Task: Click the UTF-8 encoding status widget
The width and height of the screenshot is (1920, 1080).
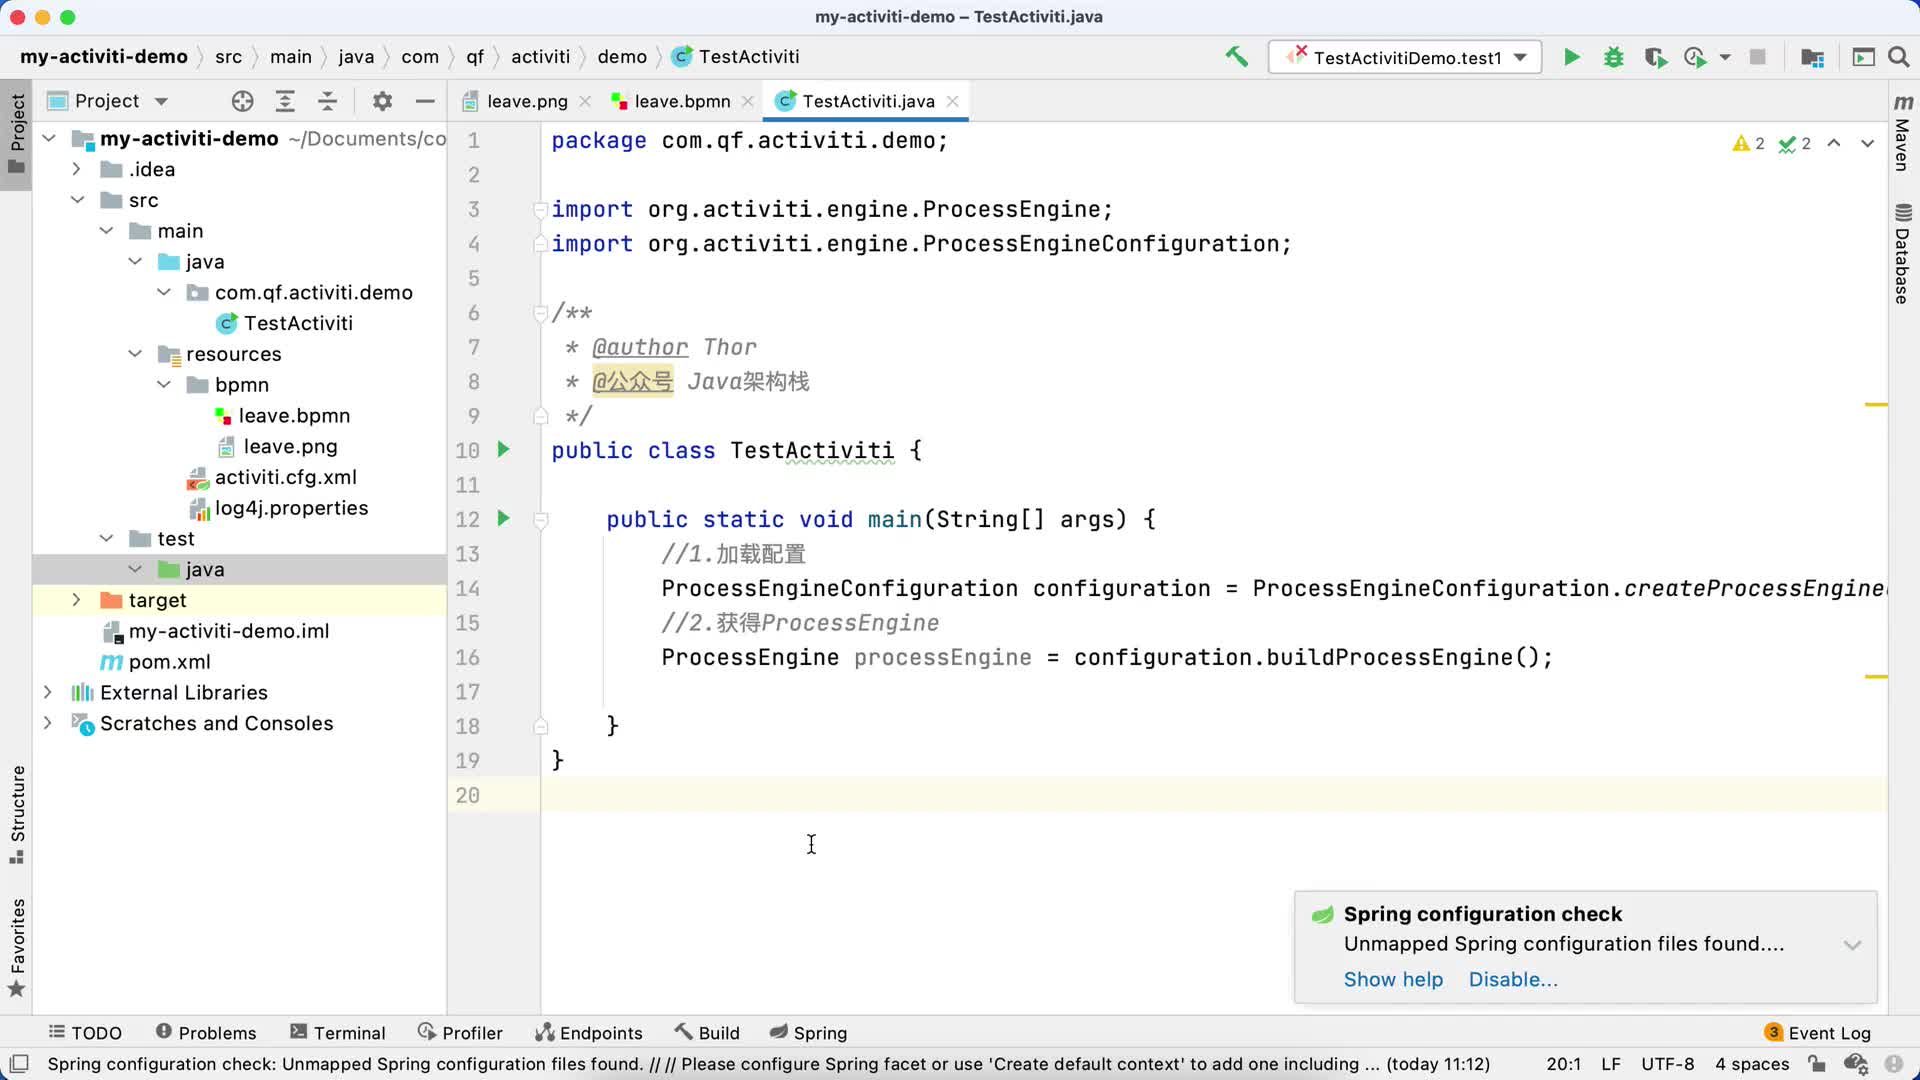Action: (1667, 1064)
